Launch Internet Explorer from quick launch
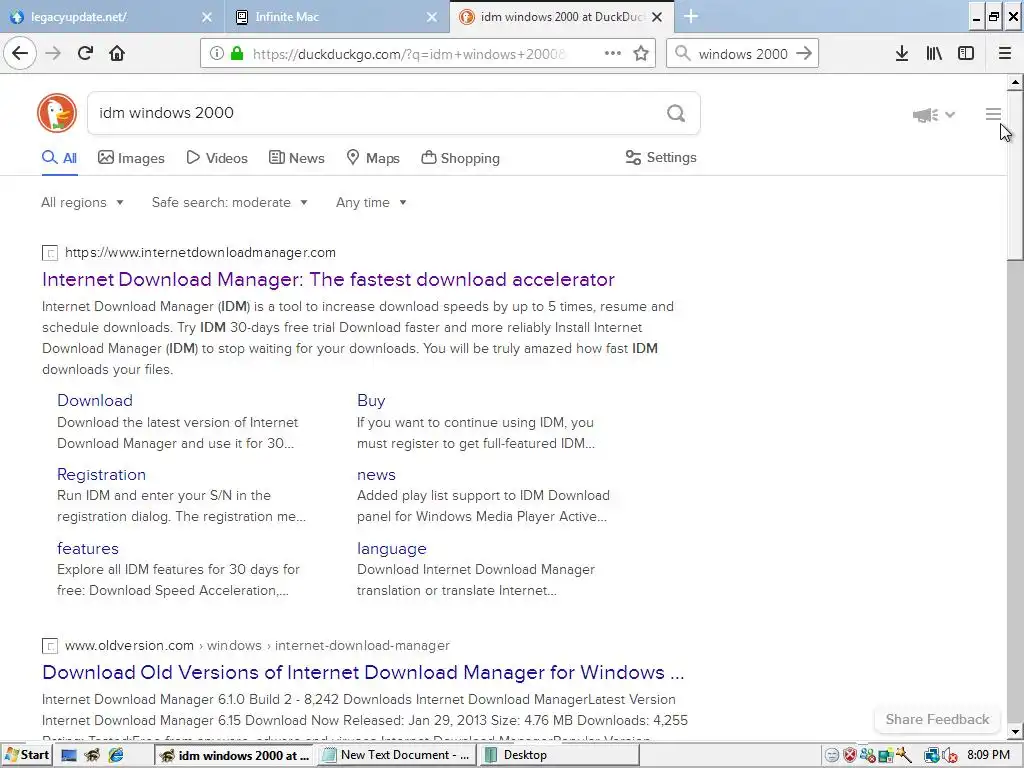The height and width of the screenshot is (768, 1024). (x=116, y=756)
